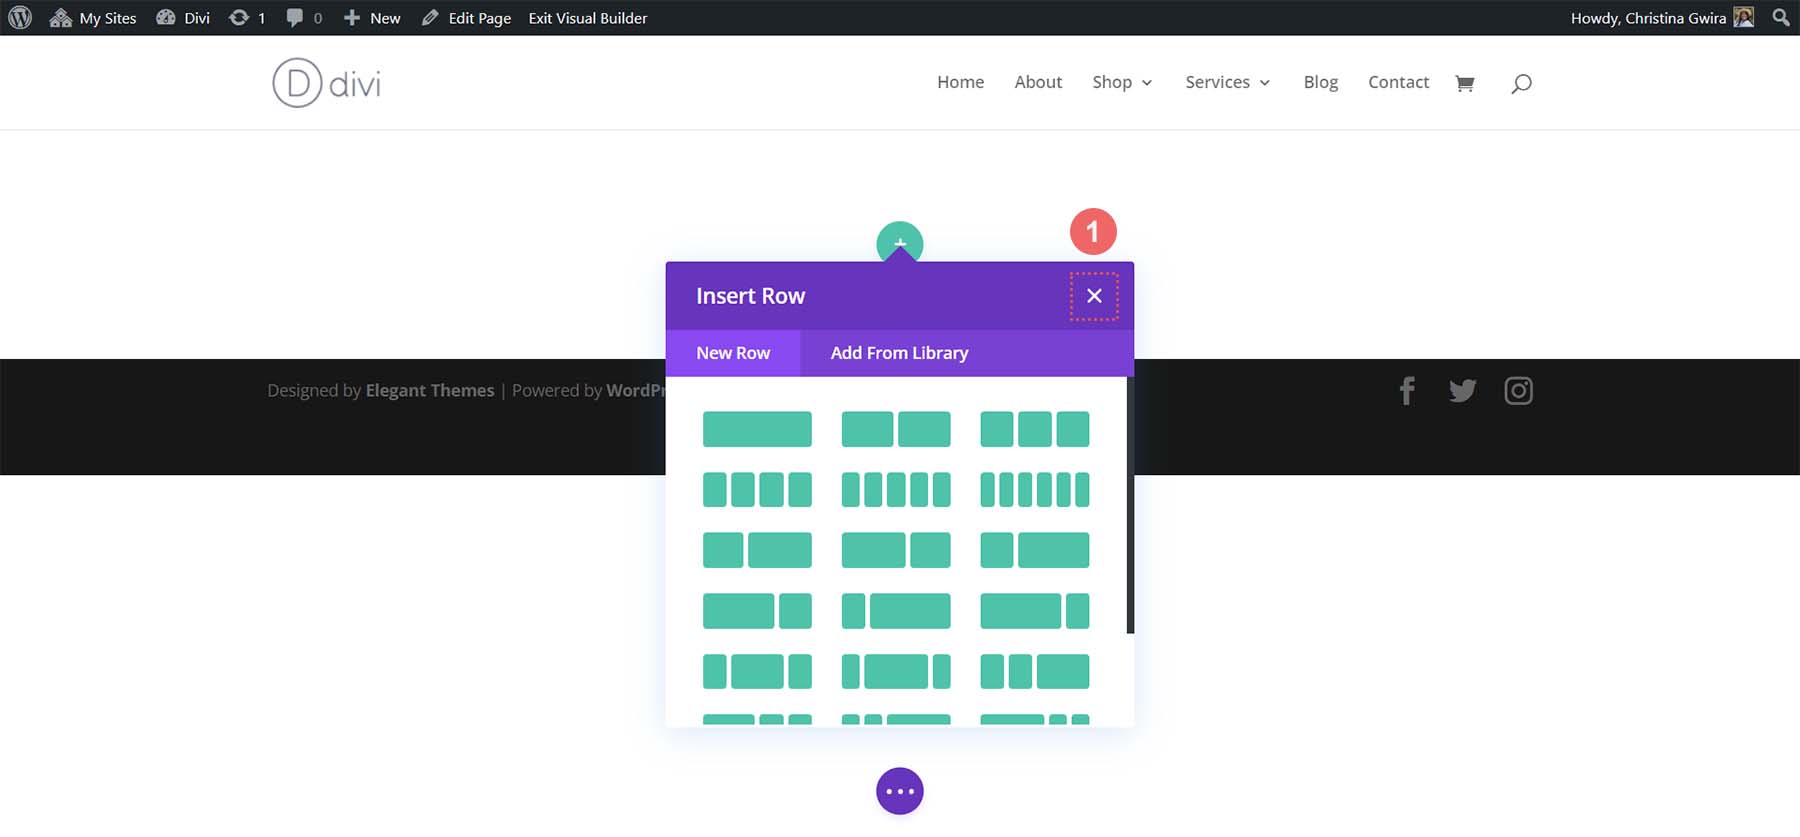The width and height of the screenshot is (1800, 837).
Task: Click the admin bar search icon
Action: tap(1781, 18)
